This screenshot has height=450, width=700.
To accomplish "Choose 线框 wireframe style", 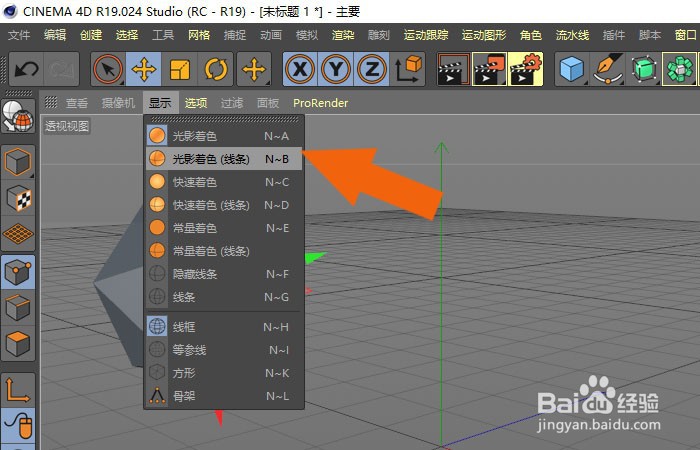I will tap(224, 327).
